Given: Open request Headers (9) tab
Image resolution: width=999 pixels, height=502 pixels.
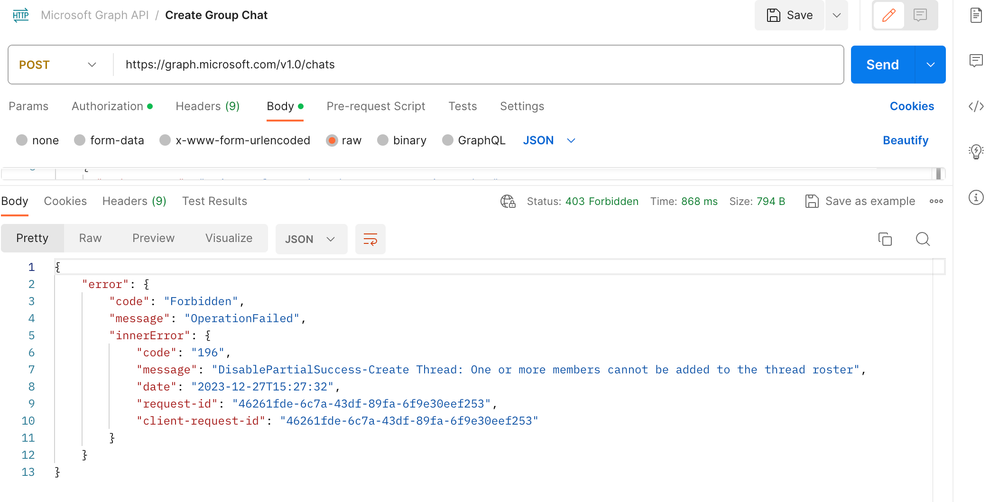Looking at the screenshot, I should [208, 106].
